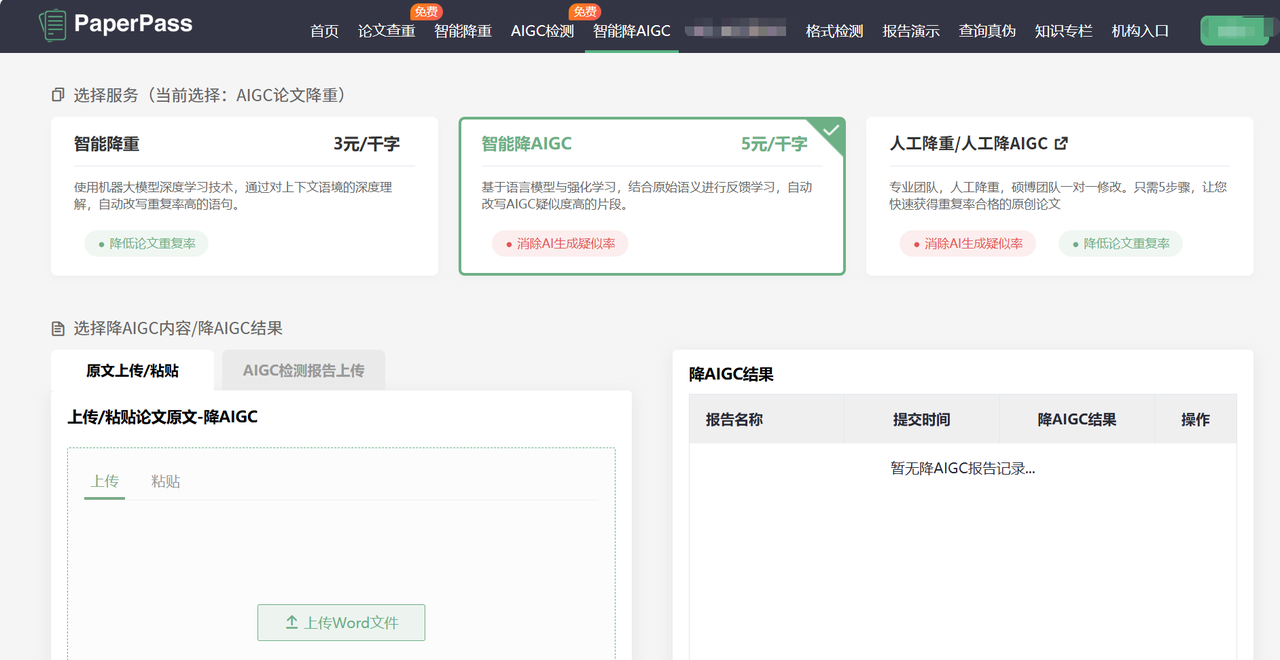
Task: Click 消除AI生成疑似率 tag on 人工降重 card
Action: pyautogui.click(x=968, y=243)
